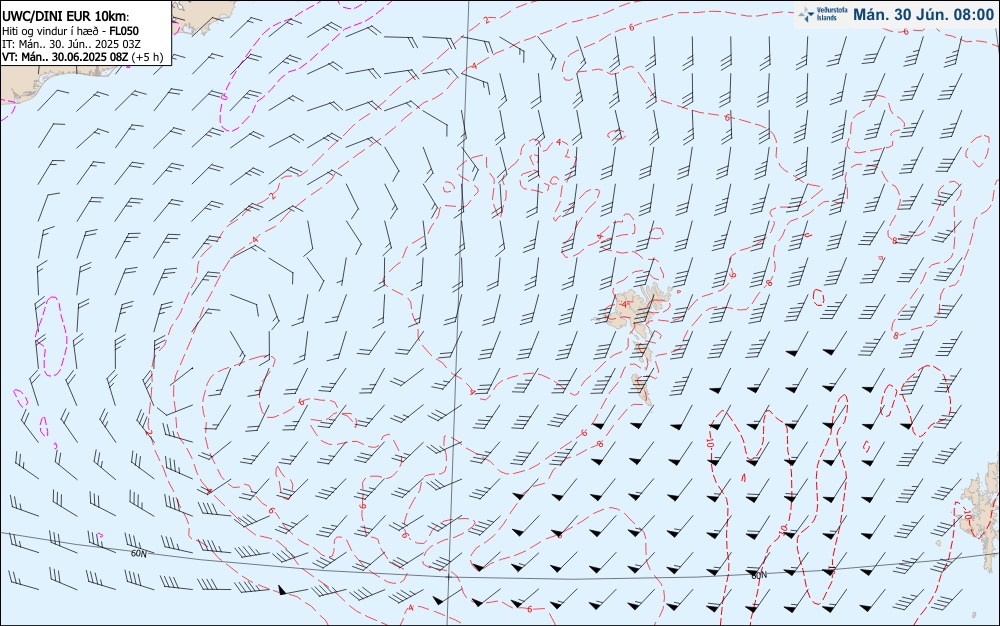
Task: Click the "VT: Mán.. 30.06.2025 08Z (+5 h)" line
Action: pos(82,57)
